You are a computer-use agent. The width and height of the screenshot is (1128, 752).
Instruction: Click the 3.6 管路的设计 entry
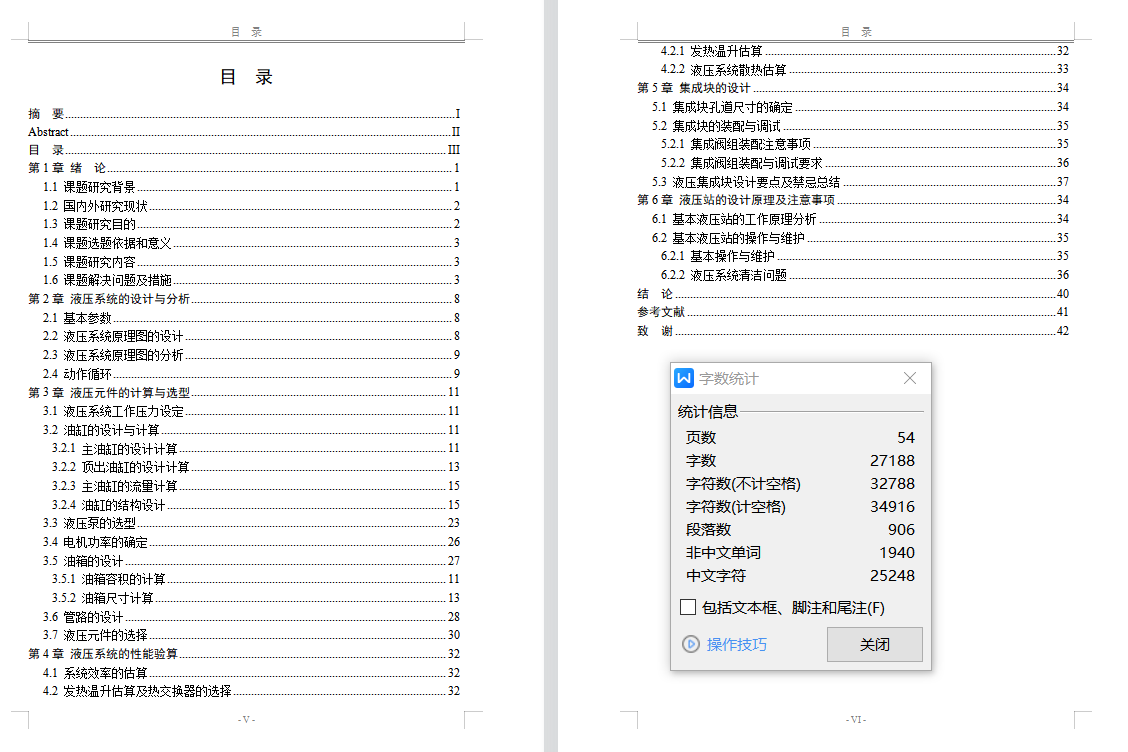[251, 617]
